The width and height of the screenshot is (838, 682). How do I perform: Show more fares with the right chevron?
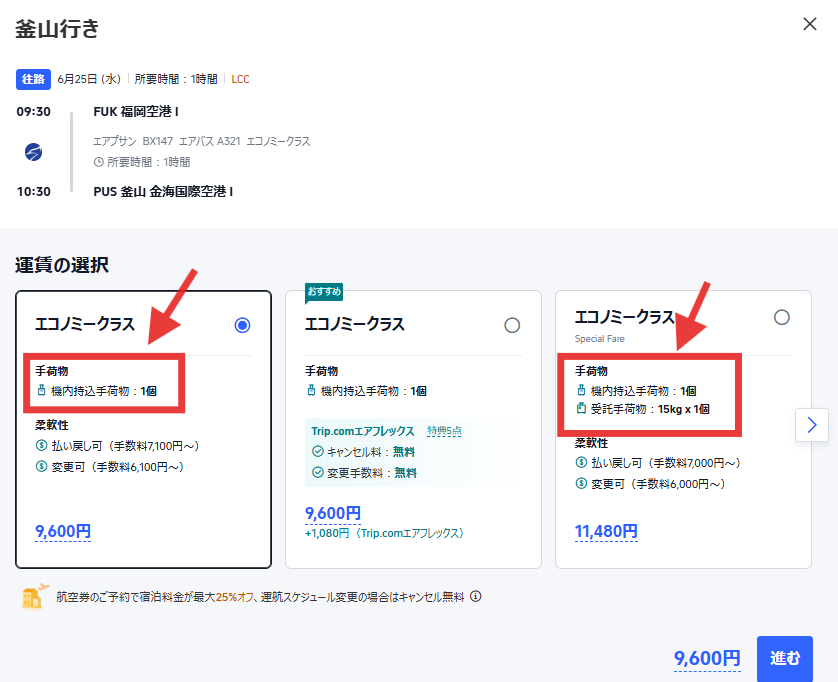pyautogui.click(x=812, y=425)
